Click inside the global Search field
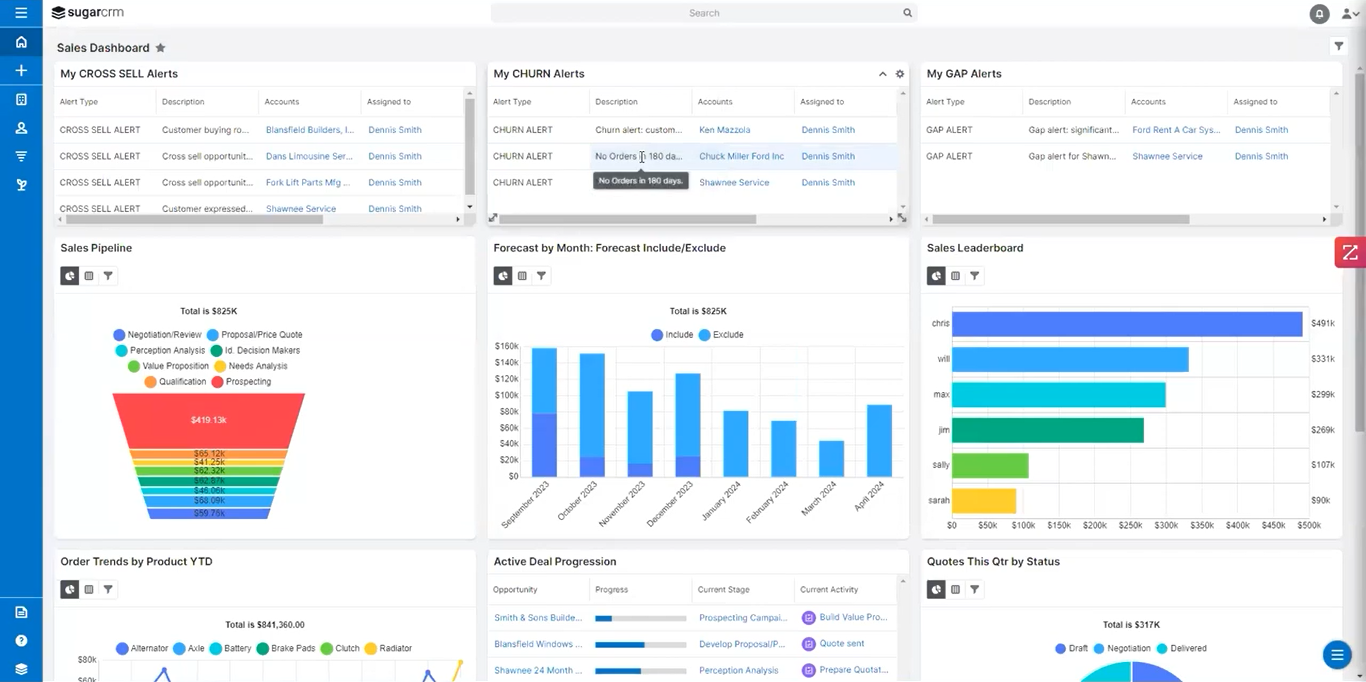1366x682 pixels. tap(704, 13)
